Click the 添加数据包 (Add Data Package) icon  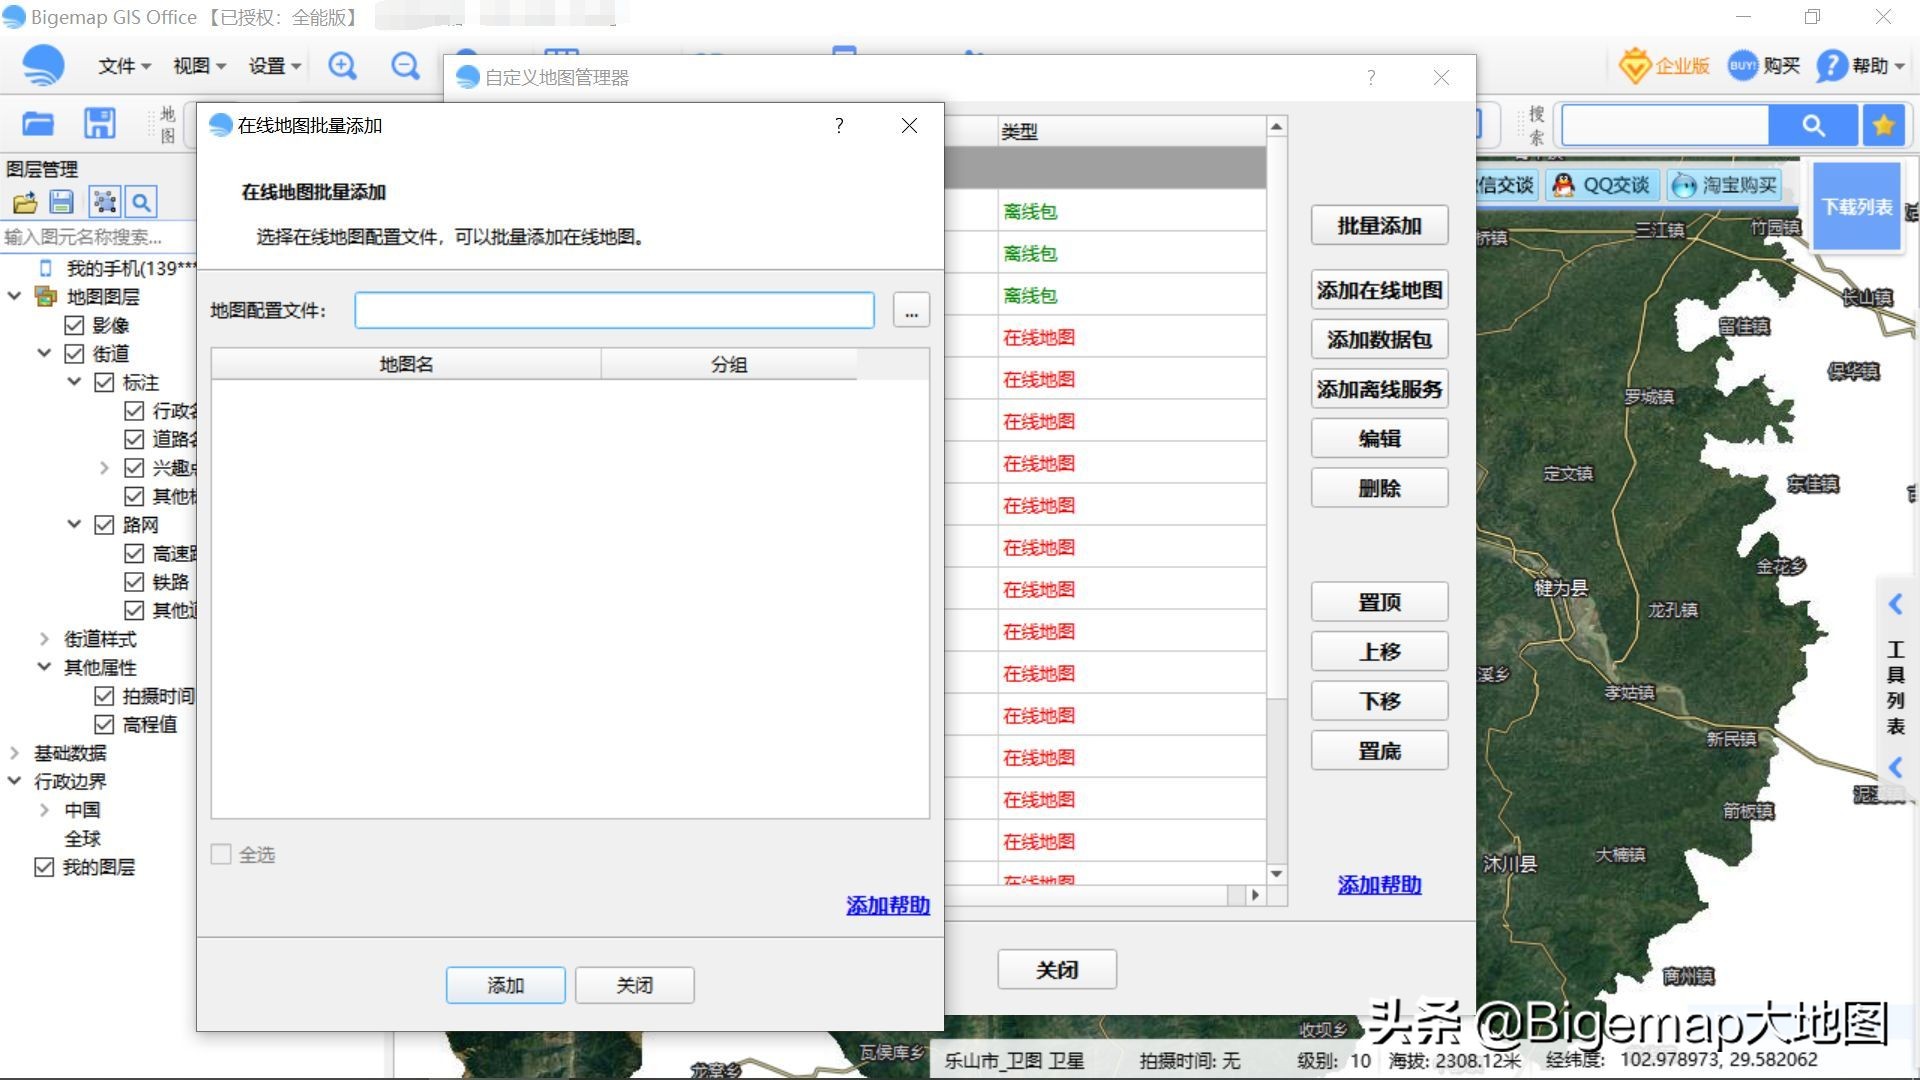click(x=1378, y=339)
